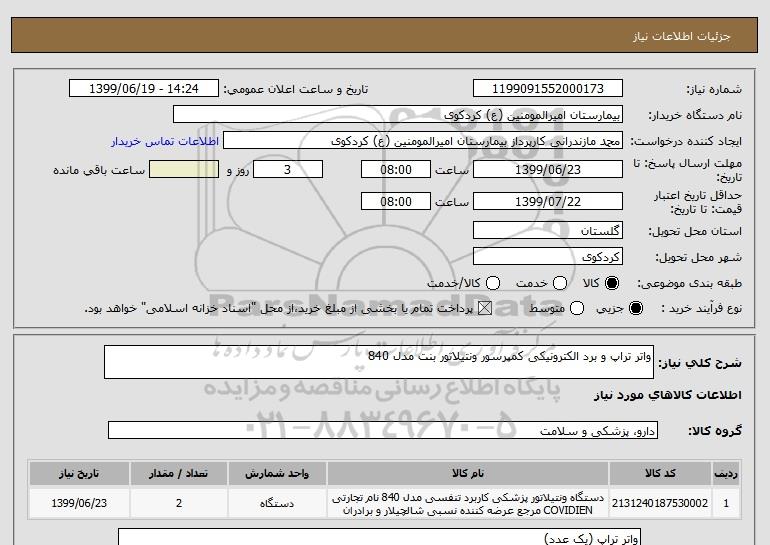The height and width of the screenshot is (545, 770).
Task: Click product code 2131240187530002 cell
Action: [x=660, y=503]
